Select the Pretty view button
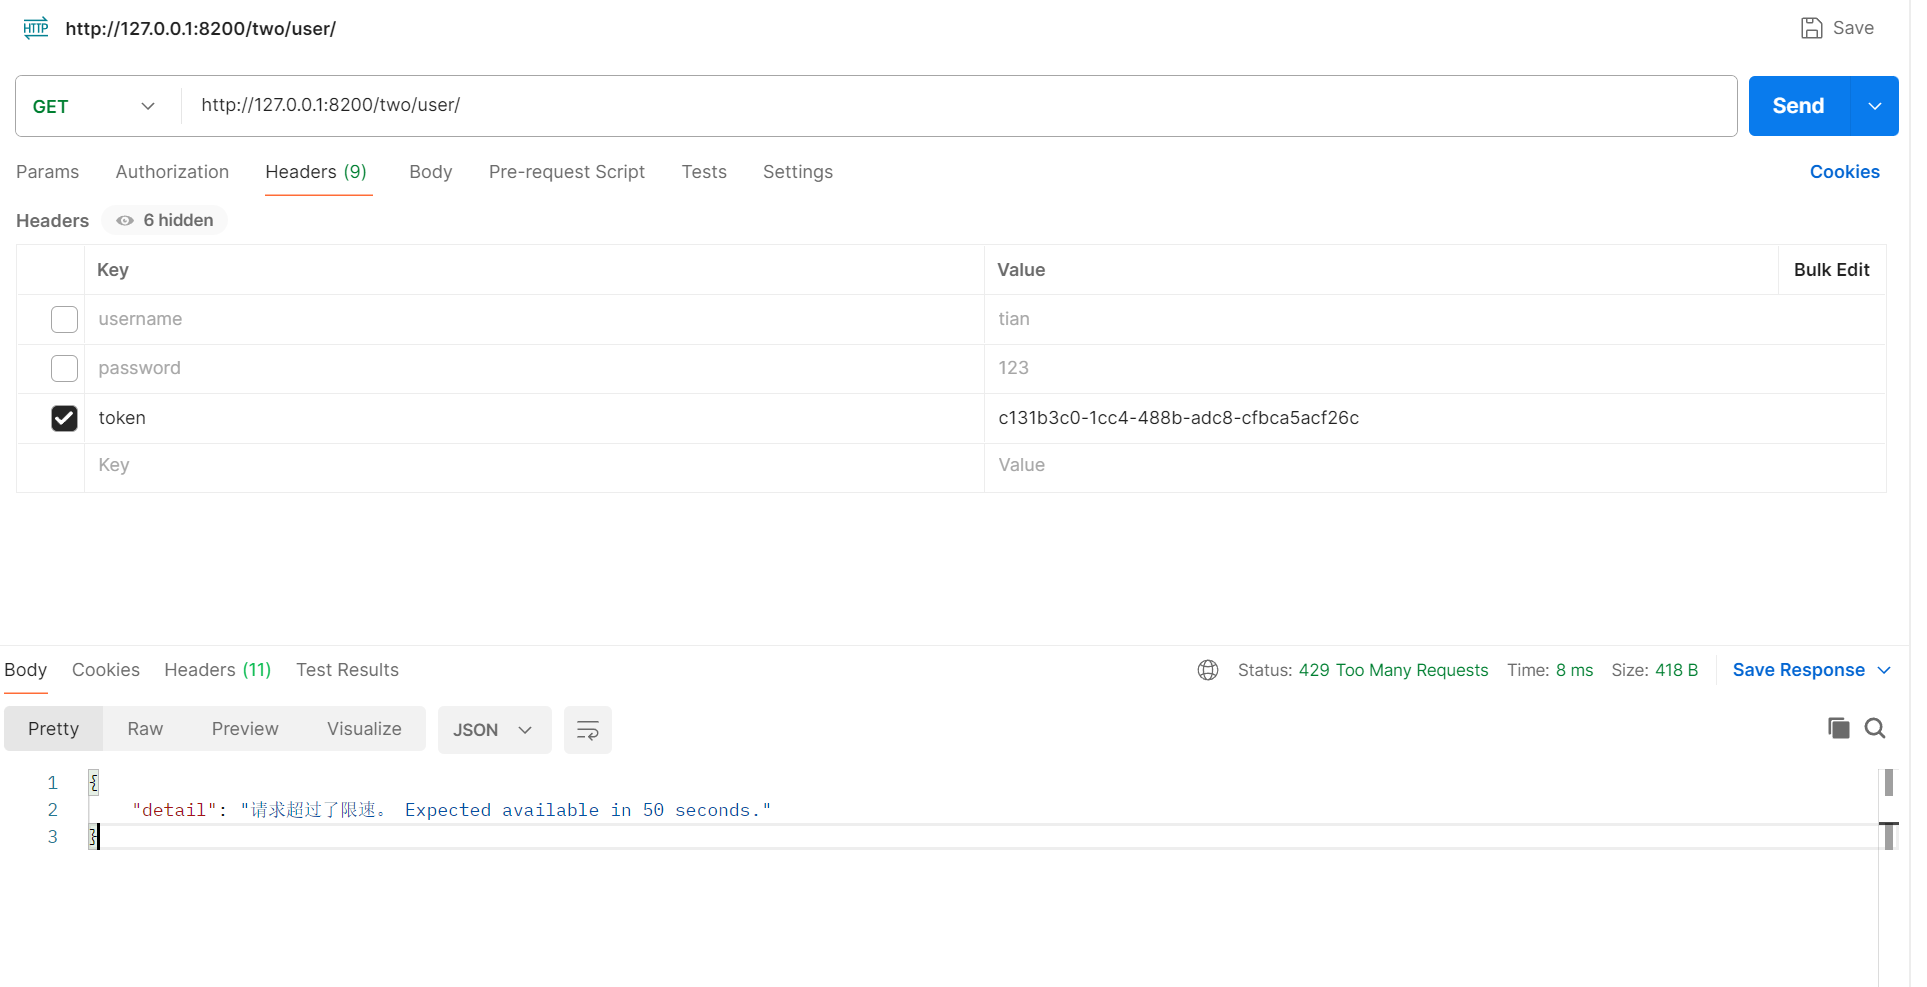 tap(53, 729)
